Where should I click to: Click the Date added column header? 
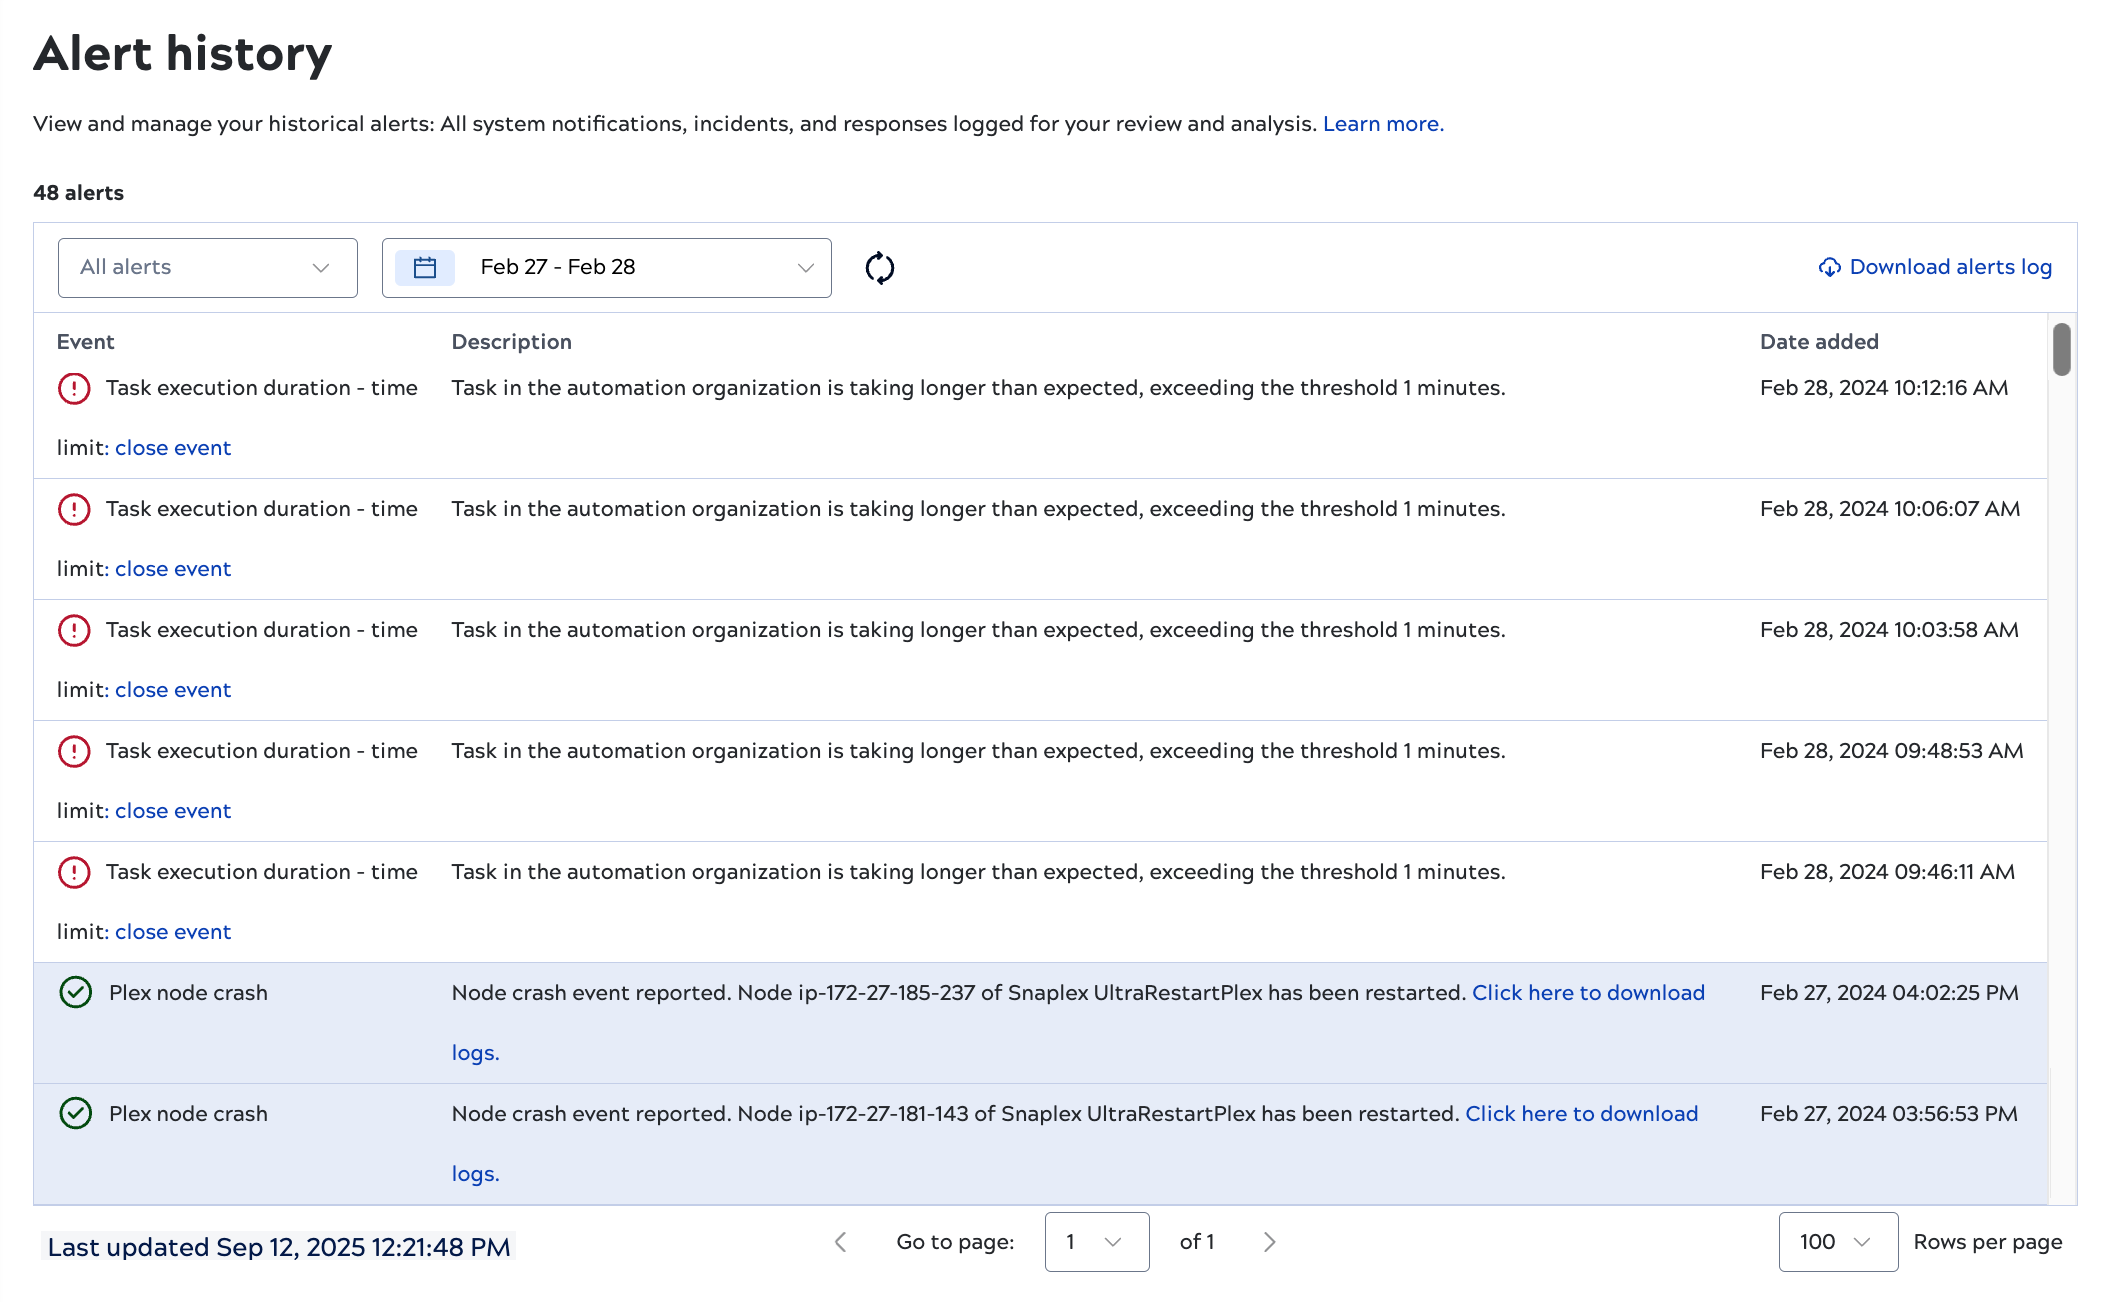pos(1819,341)
